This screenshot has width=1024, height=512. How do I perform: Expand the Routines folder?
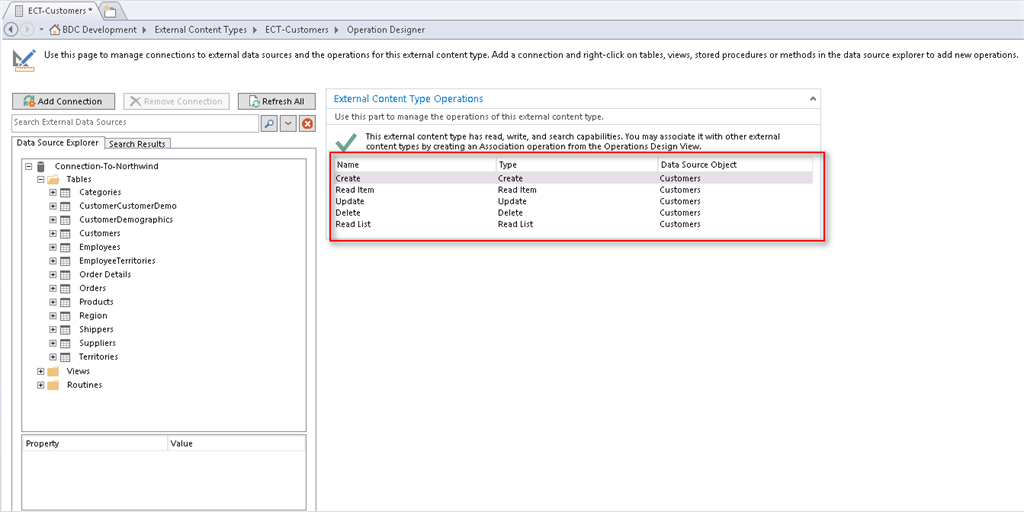point(40,385)
